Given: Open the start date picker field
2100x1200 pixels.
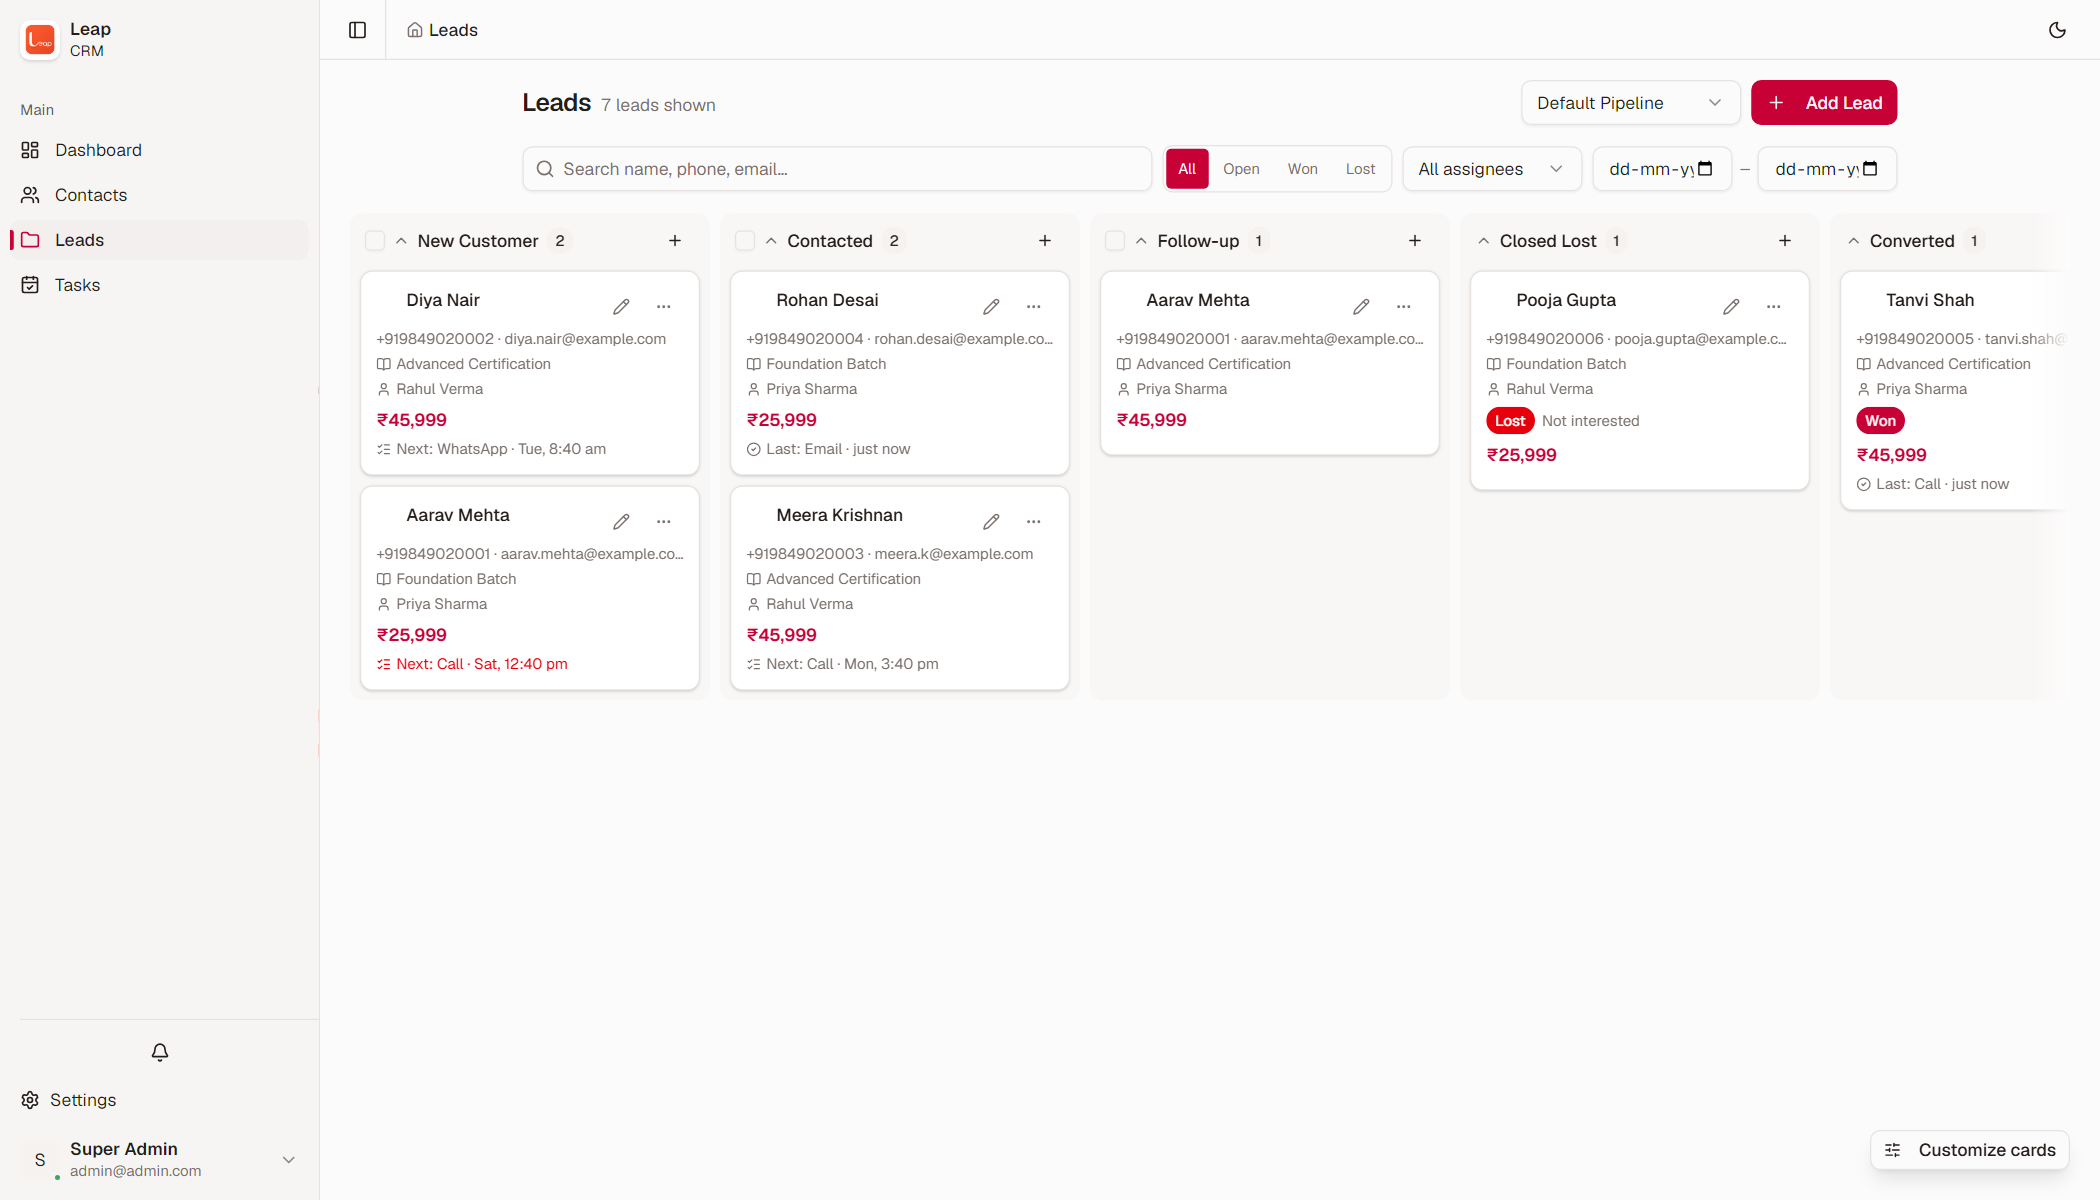Looking at the screenshot, I should (1662, 169).
